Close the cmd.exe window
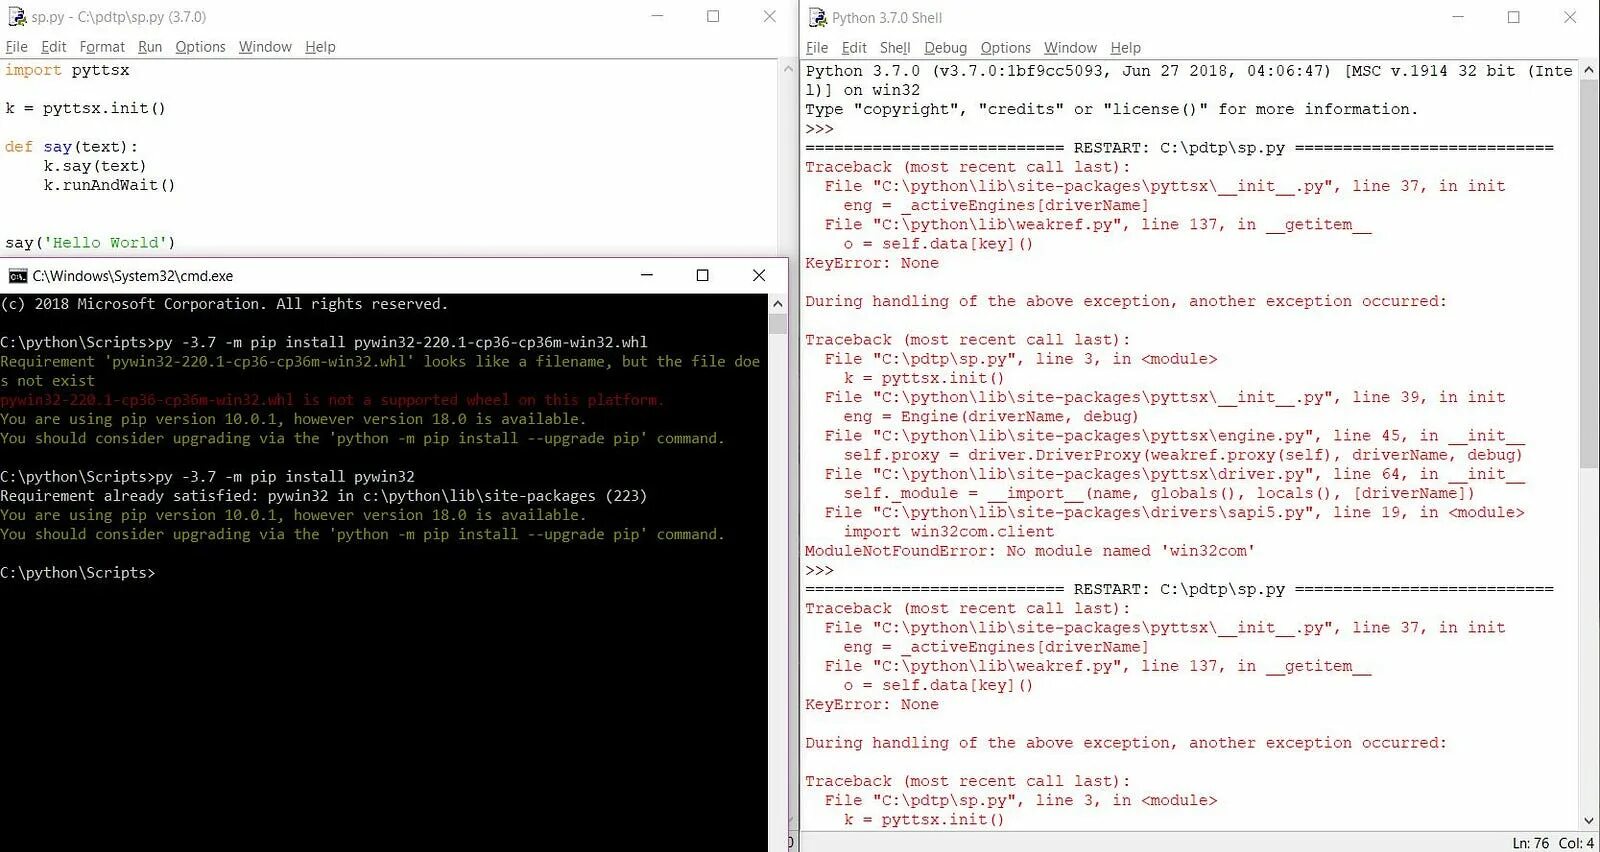Viewport: 1600px width, 852px height. pos(759,275)
